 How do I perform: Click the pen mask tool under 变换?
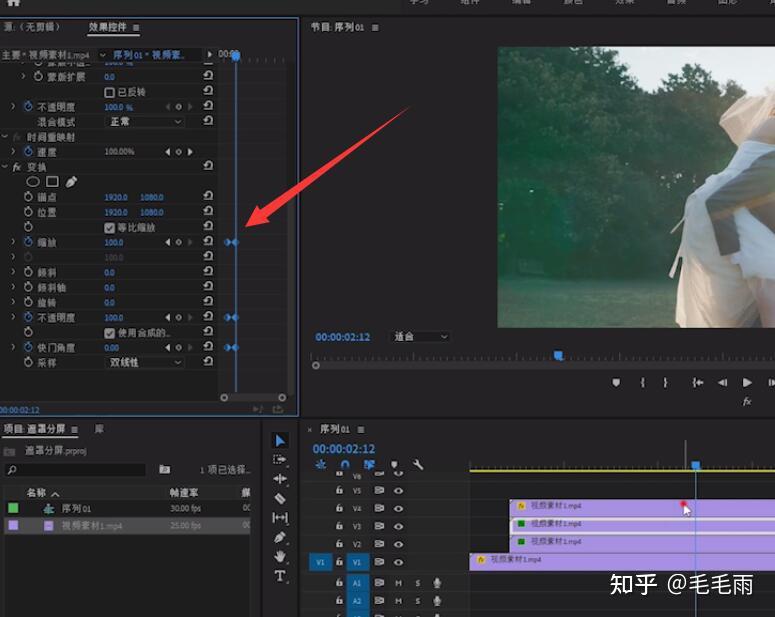pos(71,182)
